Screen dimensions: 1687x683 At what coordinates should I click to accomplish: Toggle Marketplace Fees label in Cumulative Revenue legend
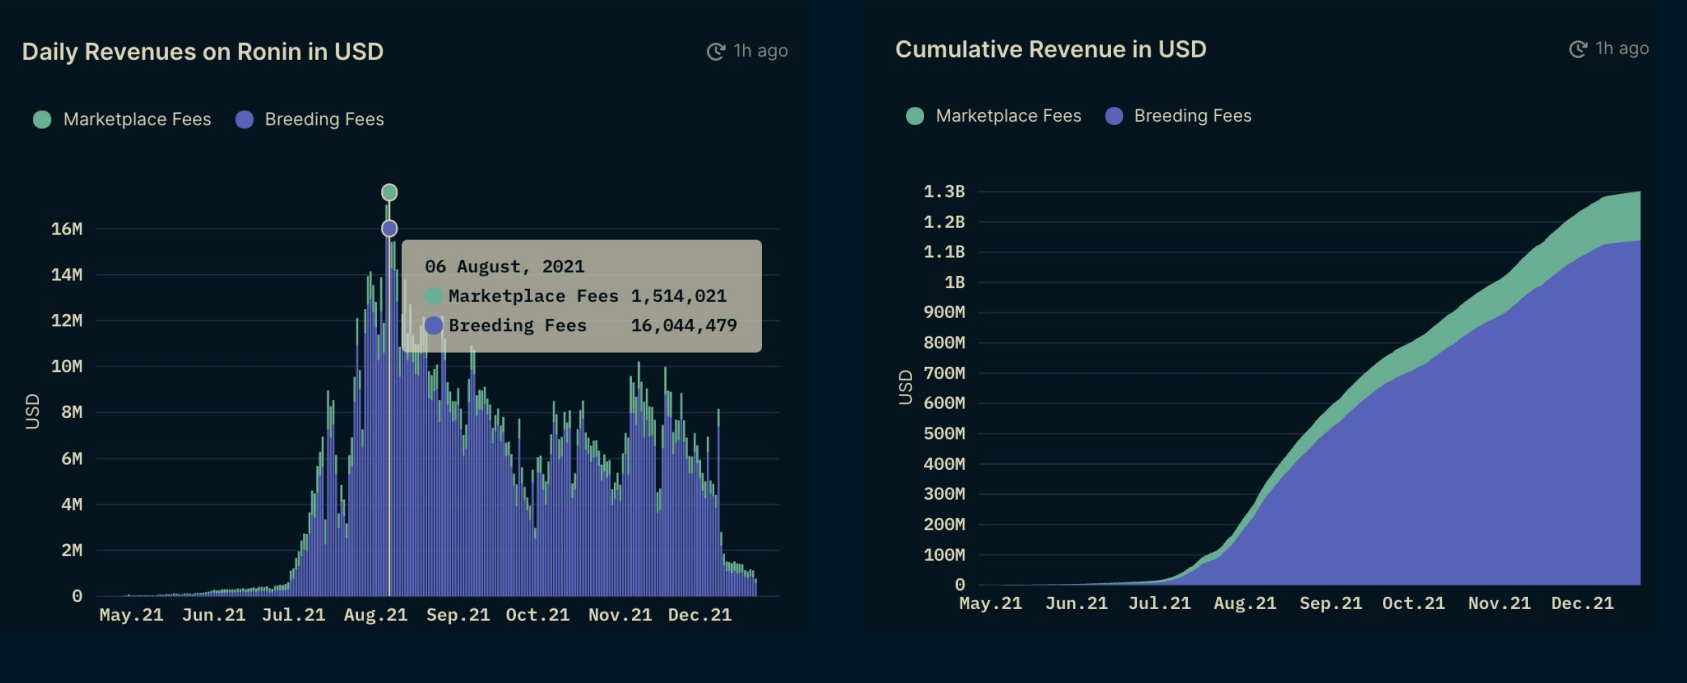pyautogui.click(x=1008, y=116)
